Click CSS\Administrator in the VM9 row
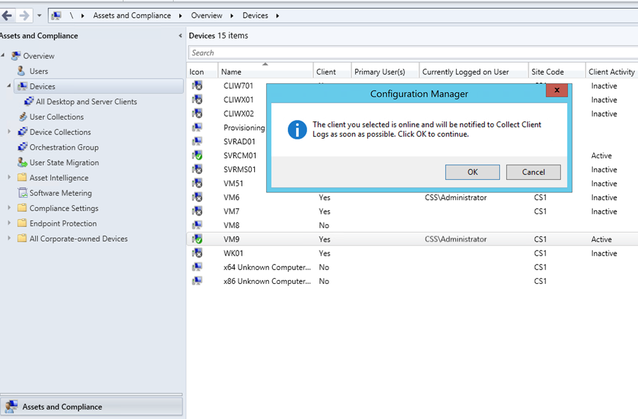638x419 pixels. tap(456, 239)
